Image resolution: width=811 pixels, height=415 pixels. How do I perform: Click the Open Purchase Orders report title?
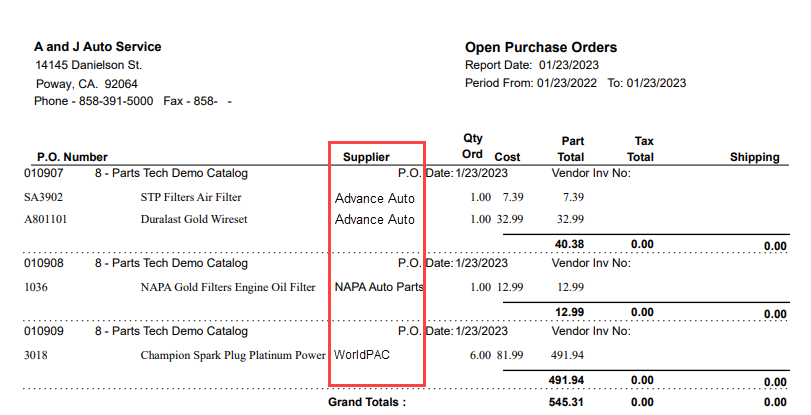click(x=541, y=47)
